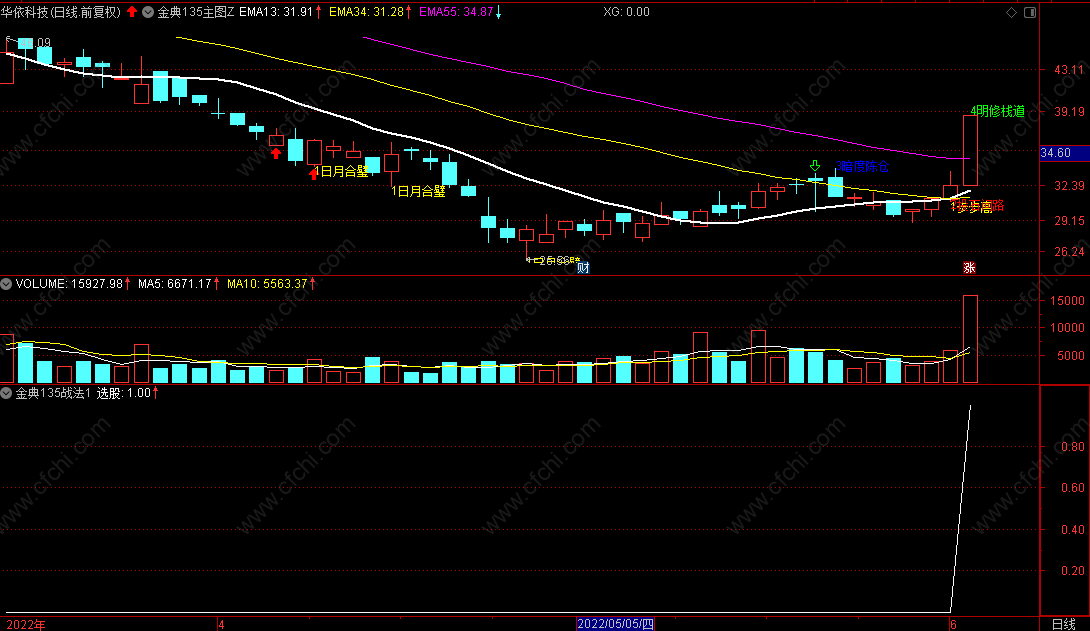Click the 0.80 value on indicator axis
1090x631 pixels.
(x=1073, y=446)
